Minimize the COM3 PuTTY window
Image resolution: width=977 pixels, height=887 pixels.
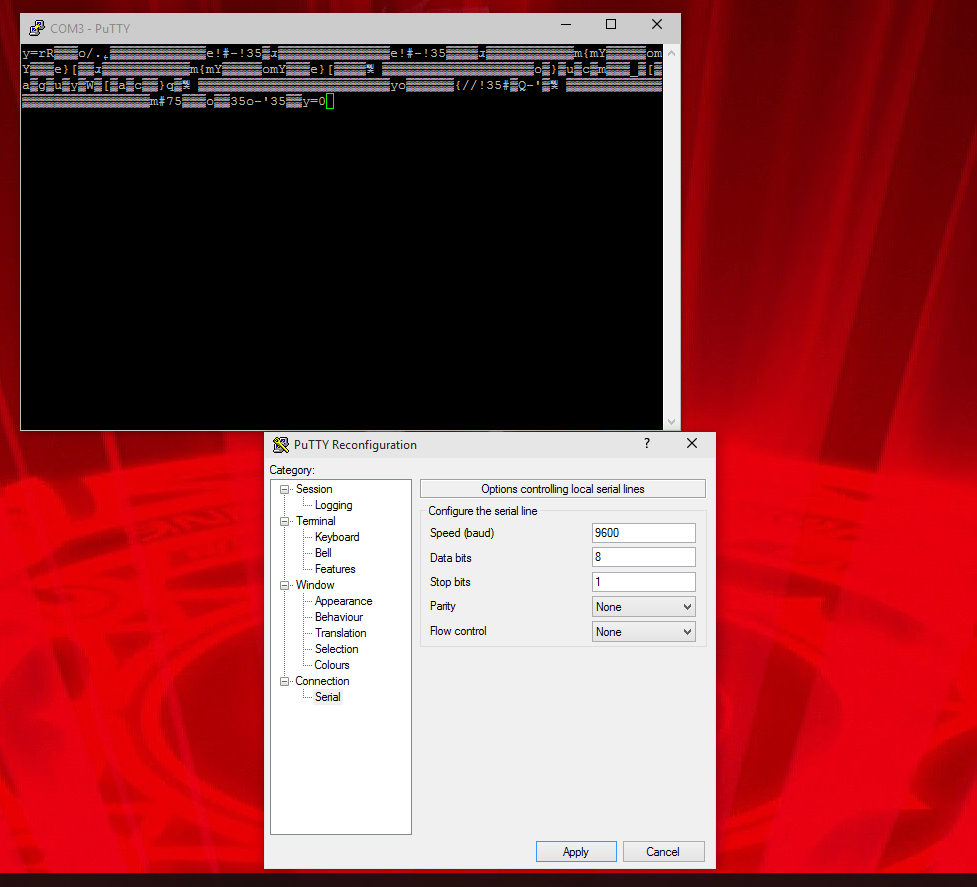coord(566,24)
